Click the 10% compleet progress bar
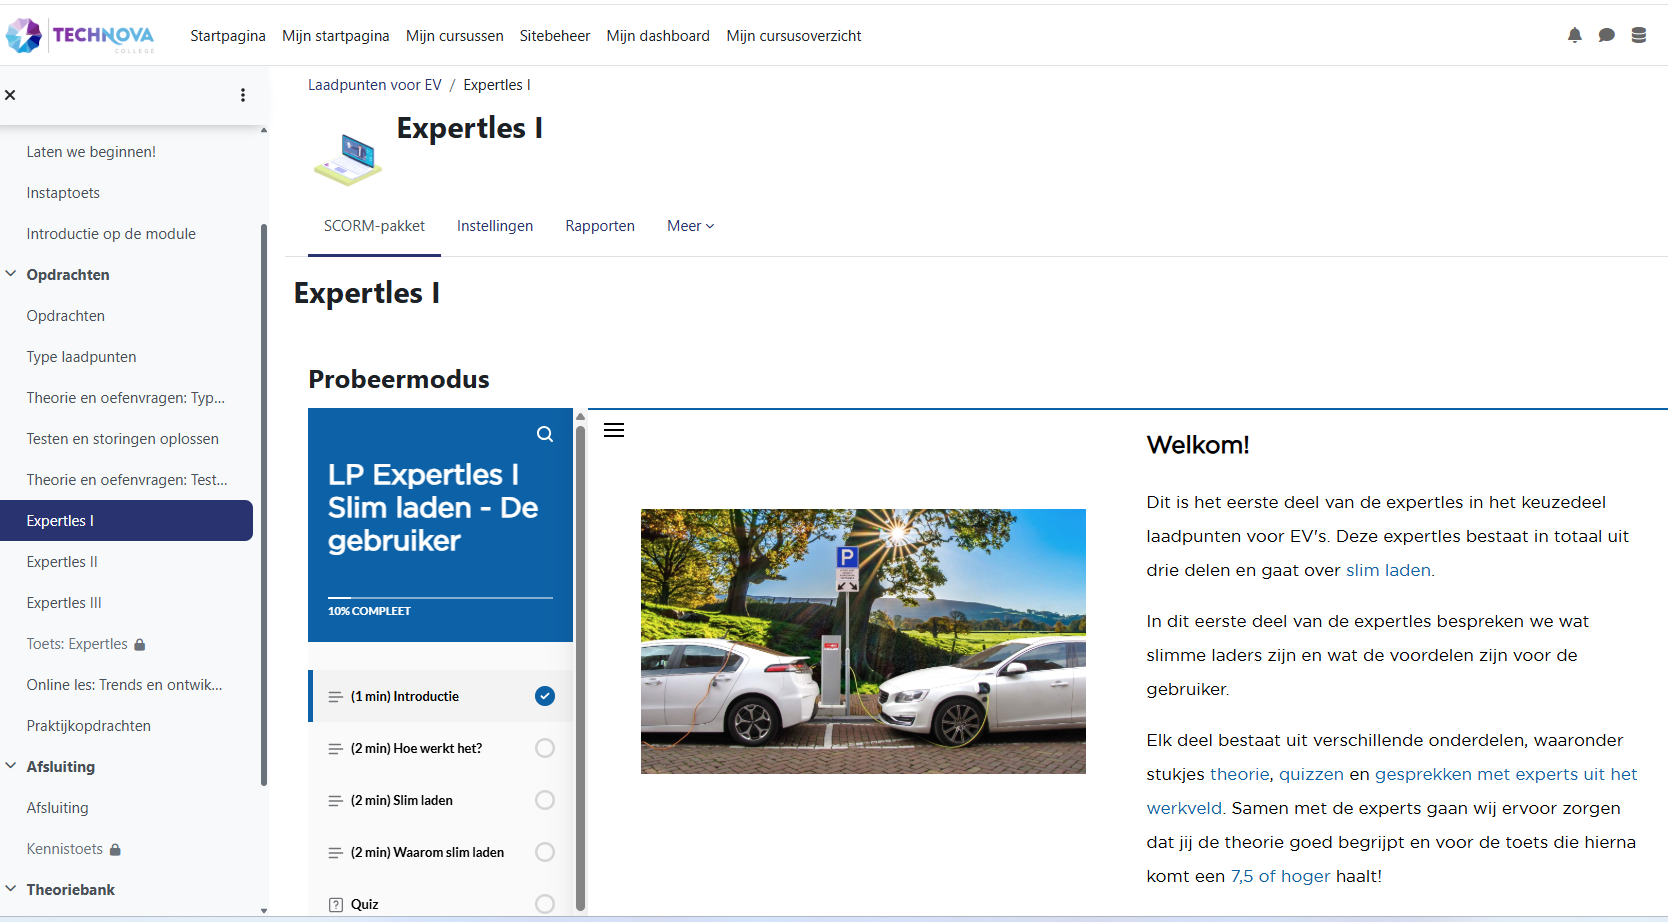This screenshot has width=1668, height=922. (x=440, y=598)
